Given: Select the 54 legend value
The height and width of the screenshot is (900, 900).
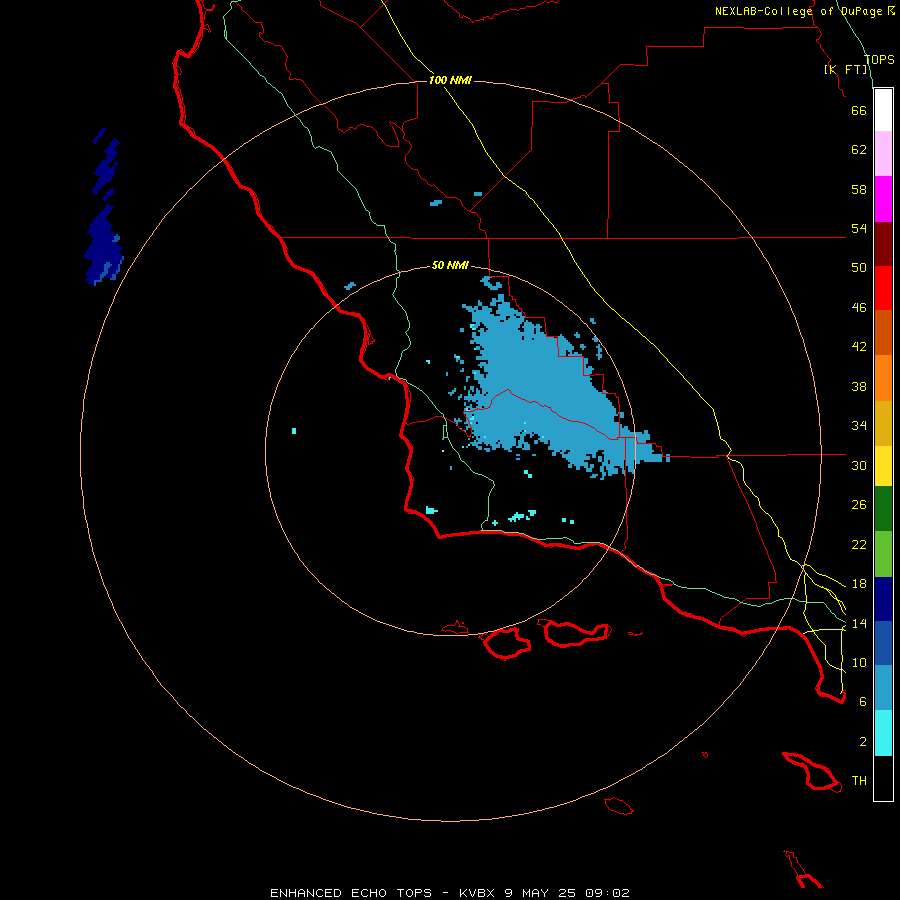Looking at the screenshot, I should (859, 228).
